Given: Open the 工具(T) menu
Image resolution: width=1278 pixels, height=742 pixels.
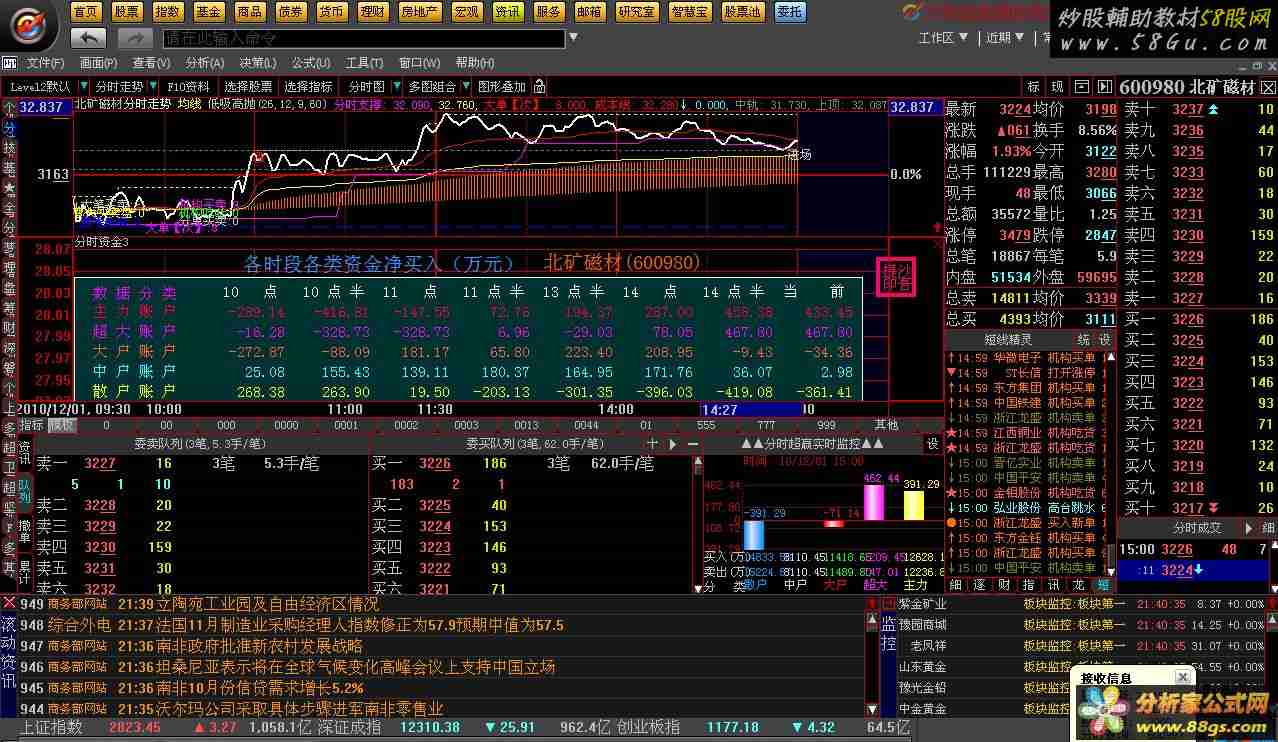Looking at the screenshot, I should (x=364, y=63).
